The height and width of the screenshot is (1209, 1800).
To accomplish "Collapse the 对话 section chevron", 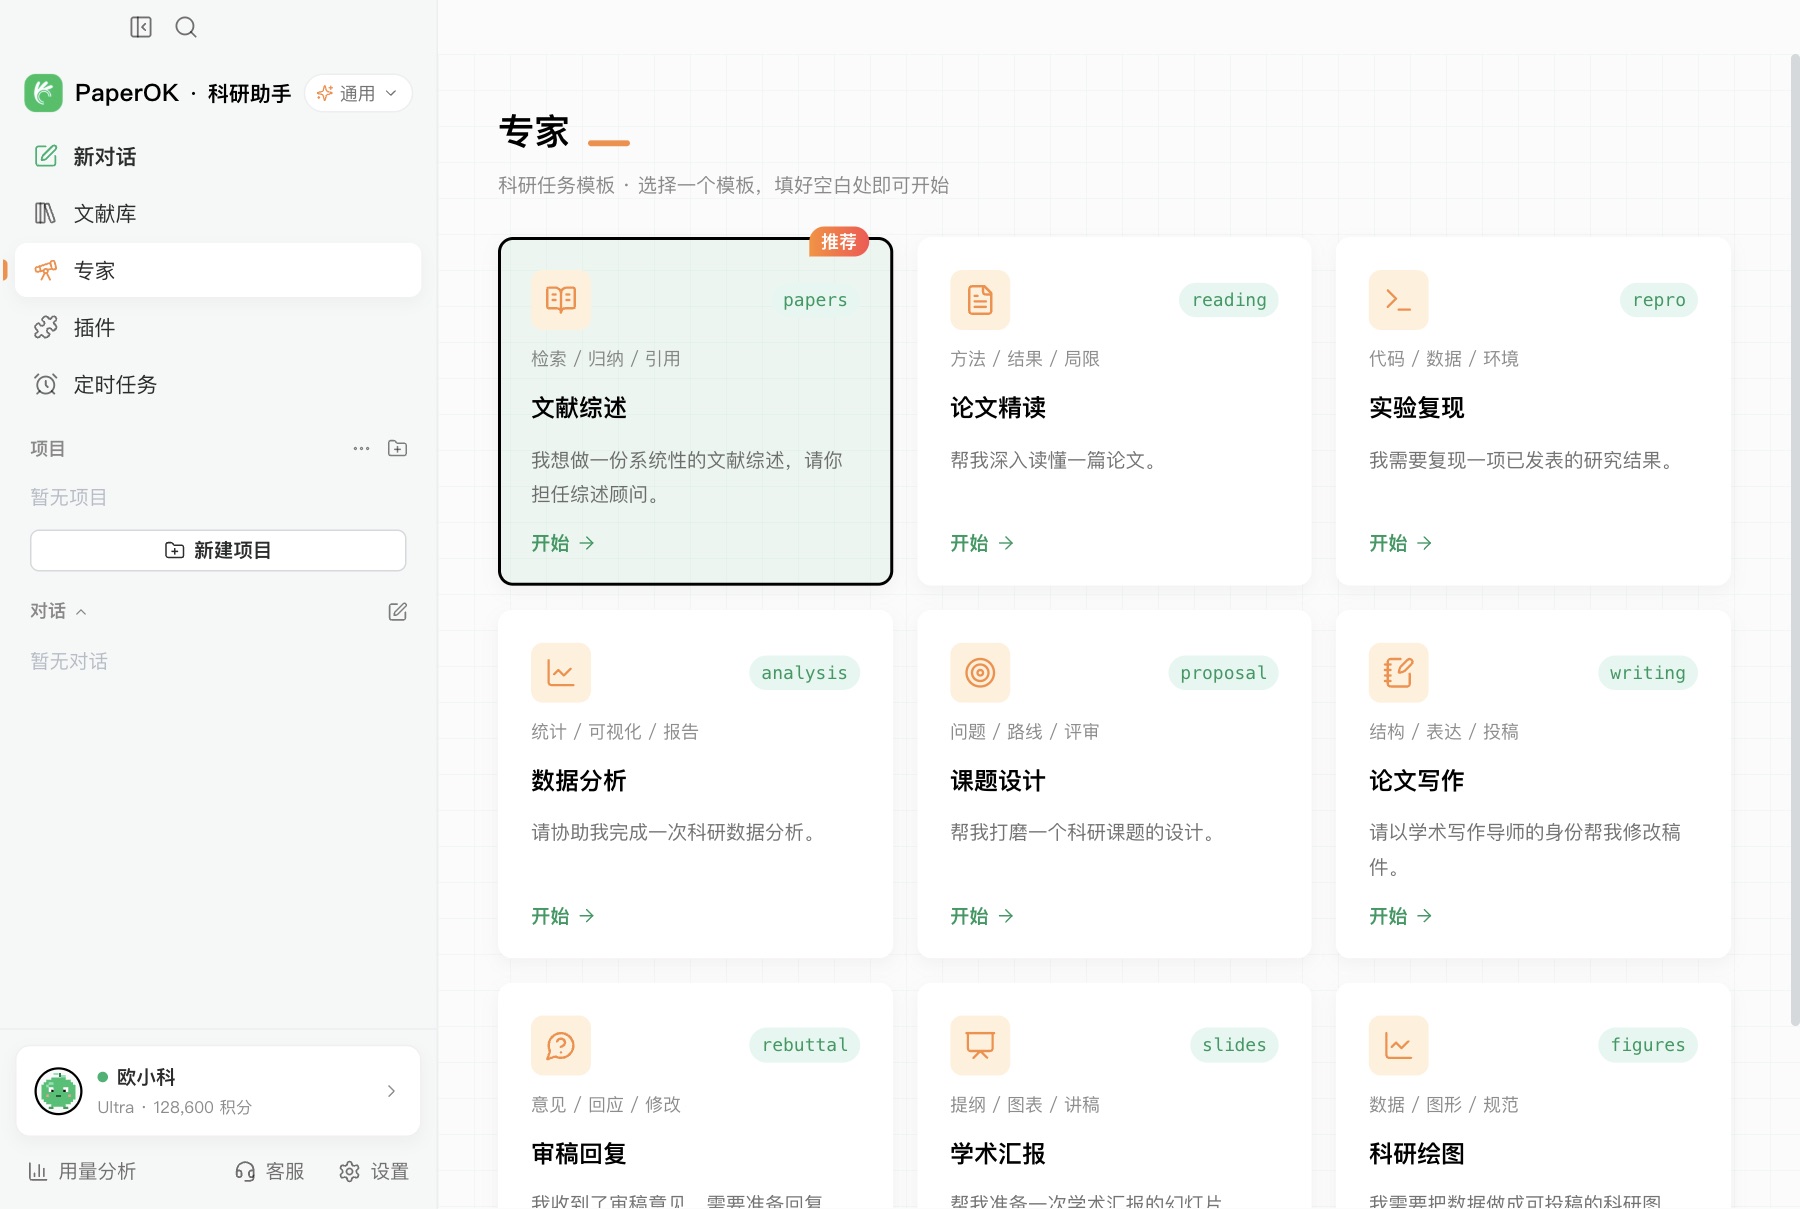I will coord(81,612).
